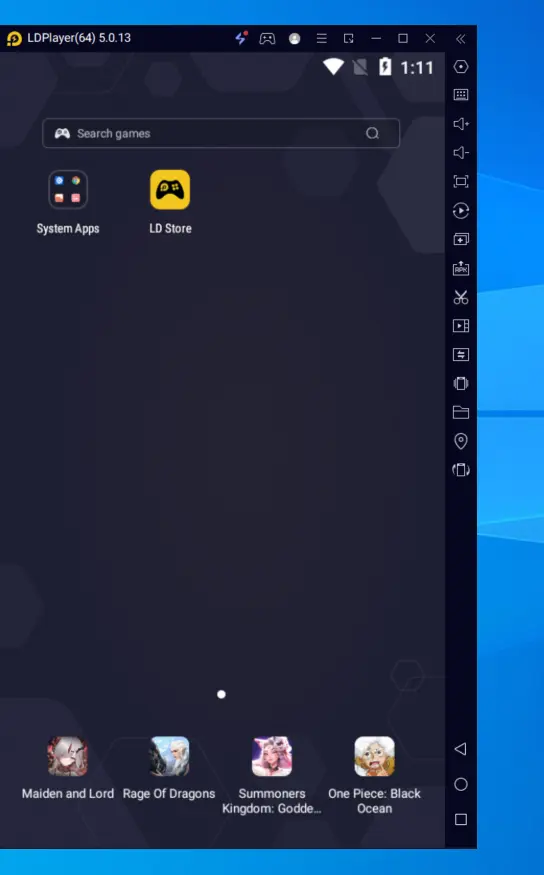Open the shared folder icon

click(461, 412)
